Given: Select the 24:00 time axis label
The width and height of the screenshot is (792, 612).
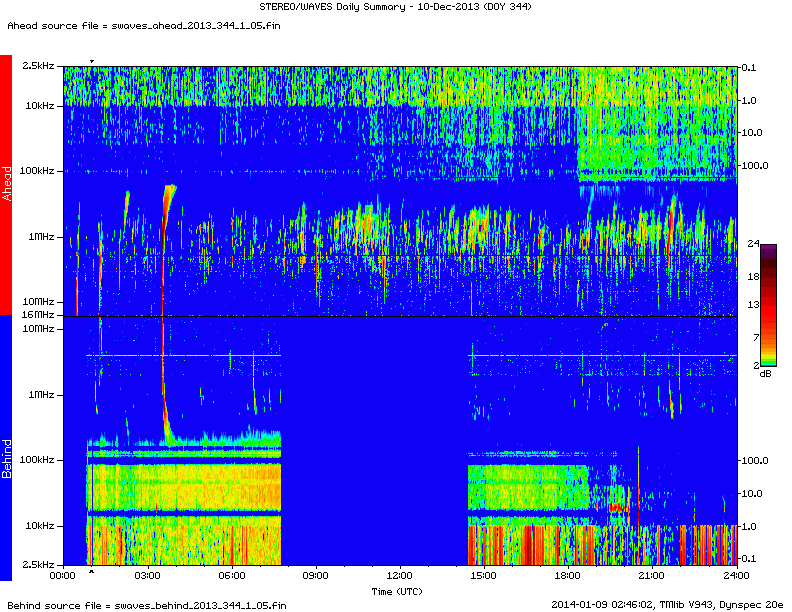Looking at the screenshot, I should [735, 576].
